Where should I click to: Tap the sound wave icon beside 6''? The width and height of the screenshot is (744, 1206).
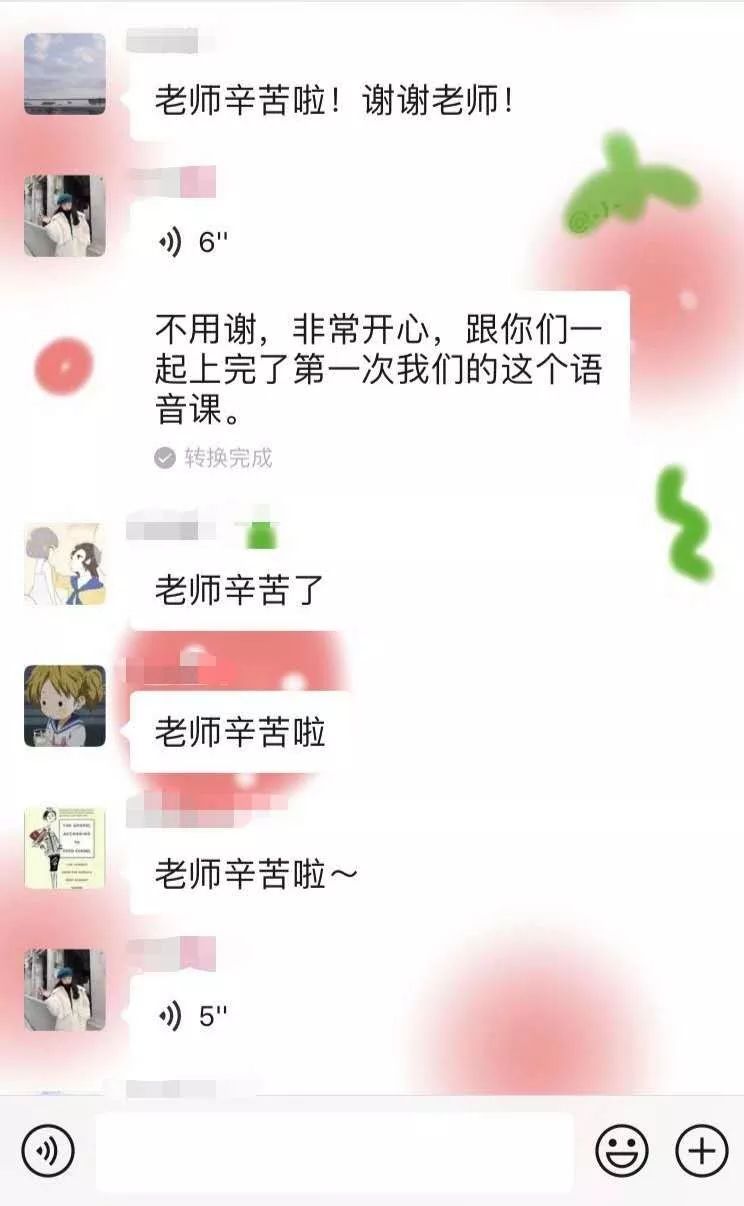pyautogui.click(x=170, y=242)
